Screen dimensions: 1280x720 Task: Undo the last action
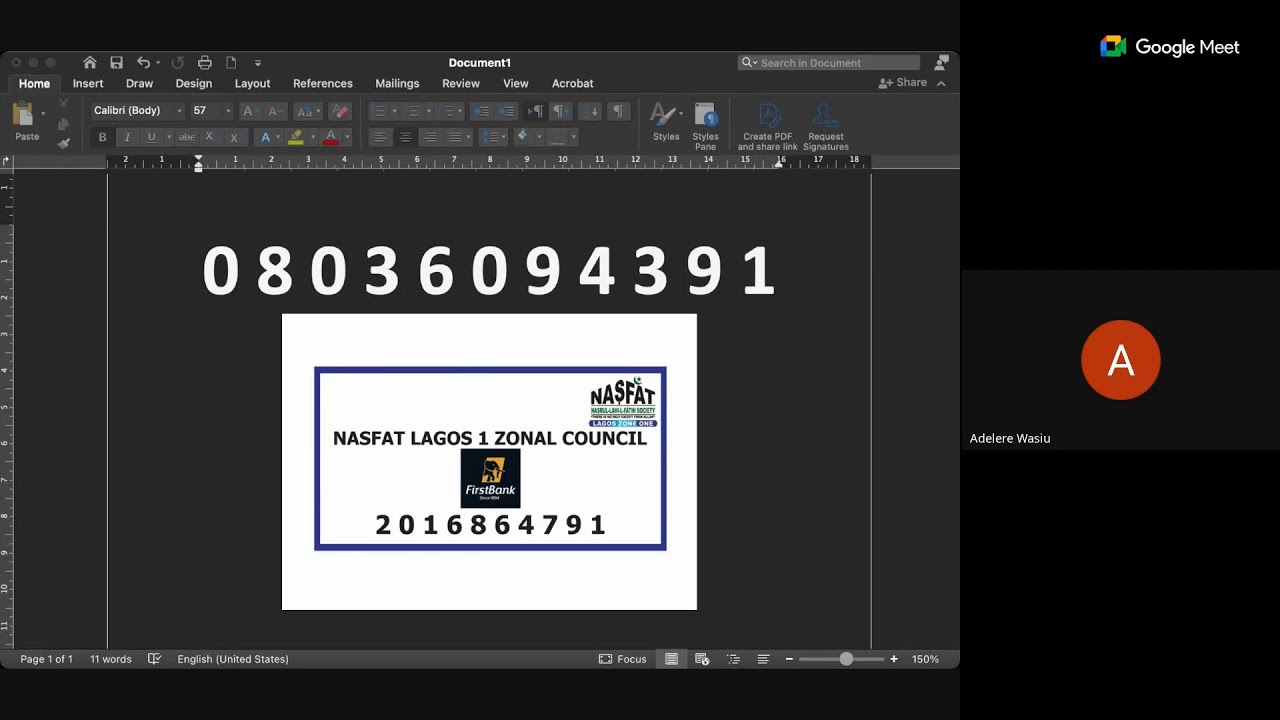[143, 63]
